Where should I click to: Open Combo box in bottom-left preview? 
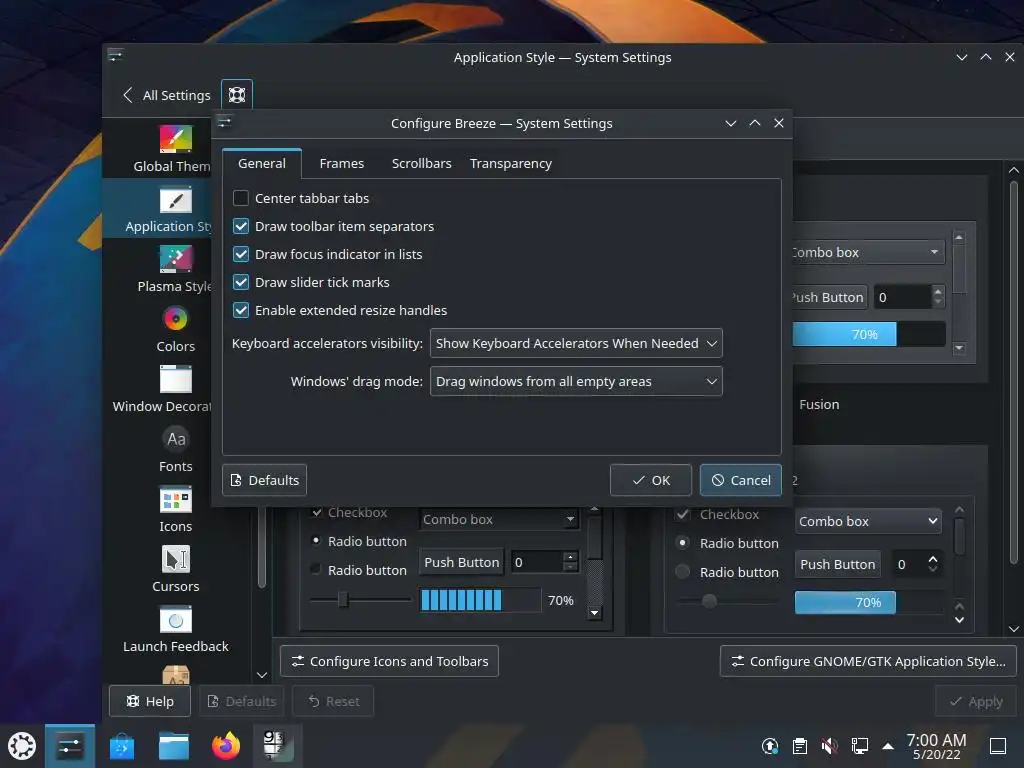498,519
